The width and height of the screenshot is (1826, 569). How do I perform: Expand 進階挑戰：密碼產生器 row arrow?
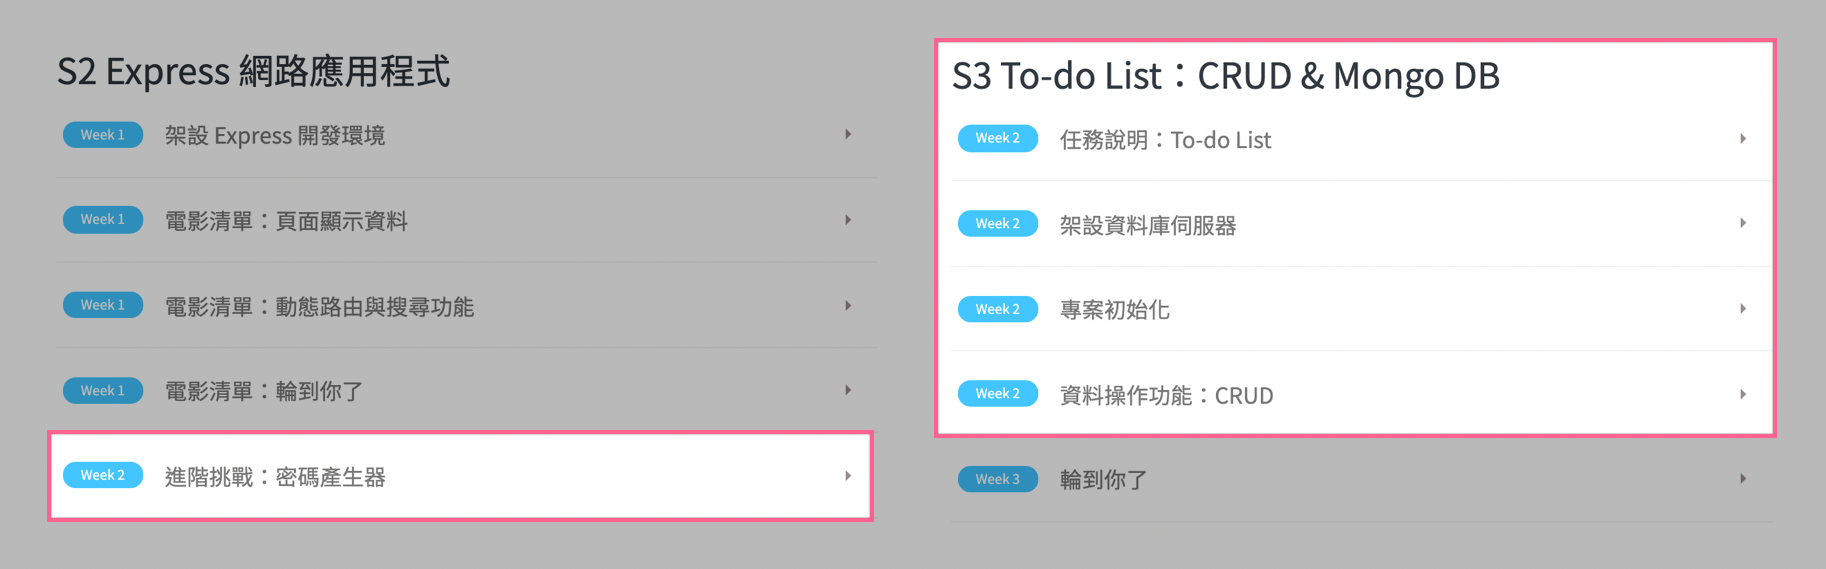[x=848, y=476]
